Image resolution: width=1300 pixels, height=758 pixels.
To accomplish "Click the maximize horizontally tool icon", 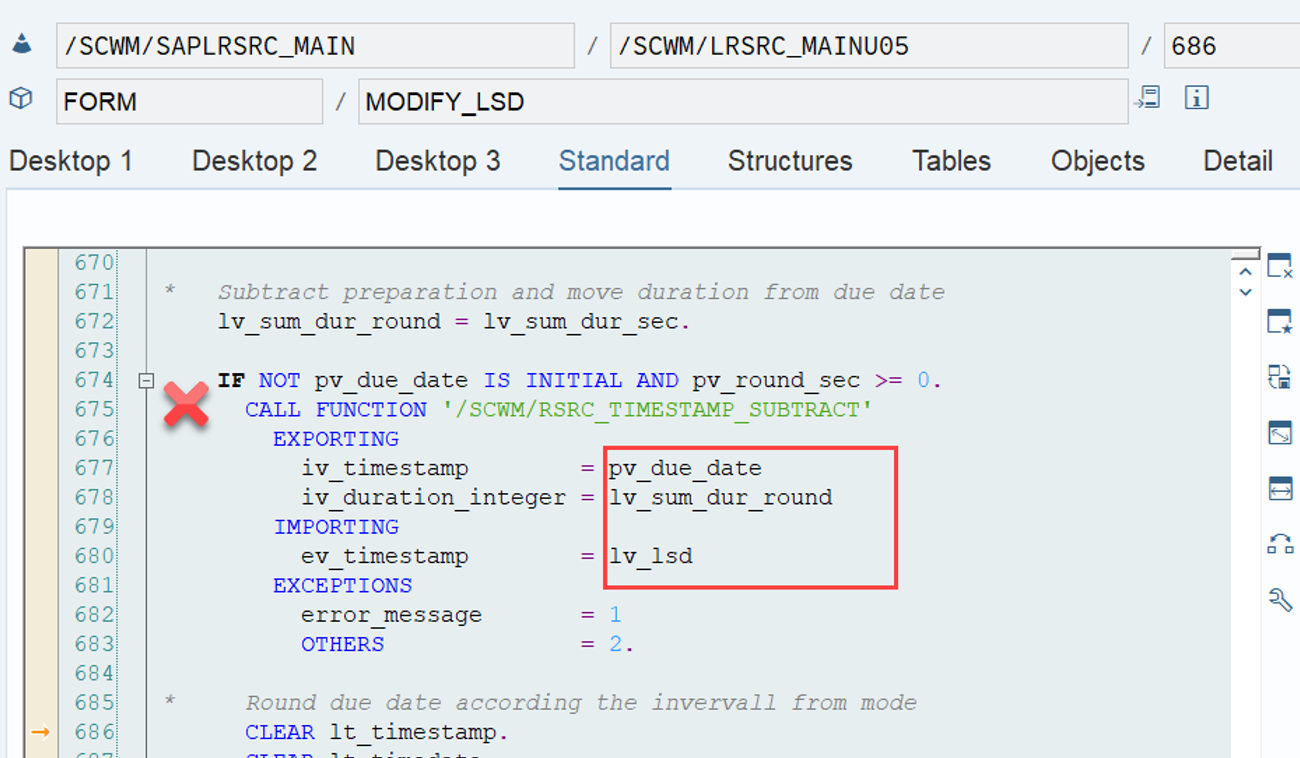I will [x=1279, y=488].
